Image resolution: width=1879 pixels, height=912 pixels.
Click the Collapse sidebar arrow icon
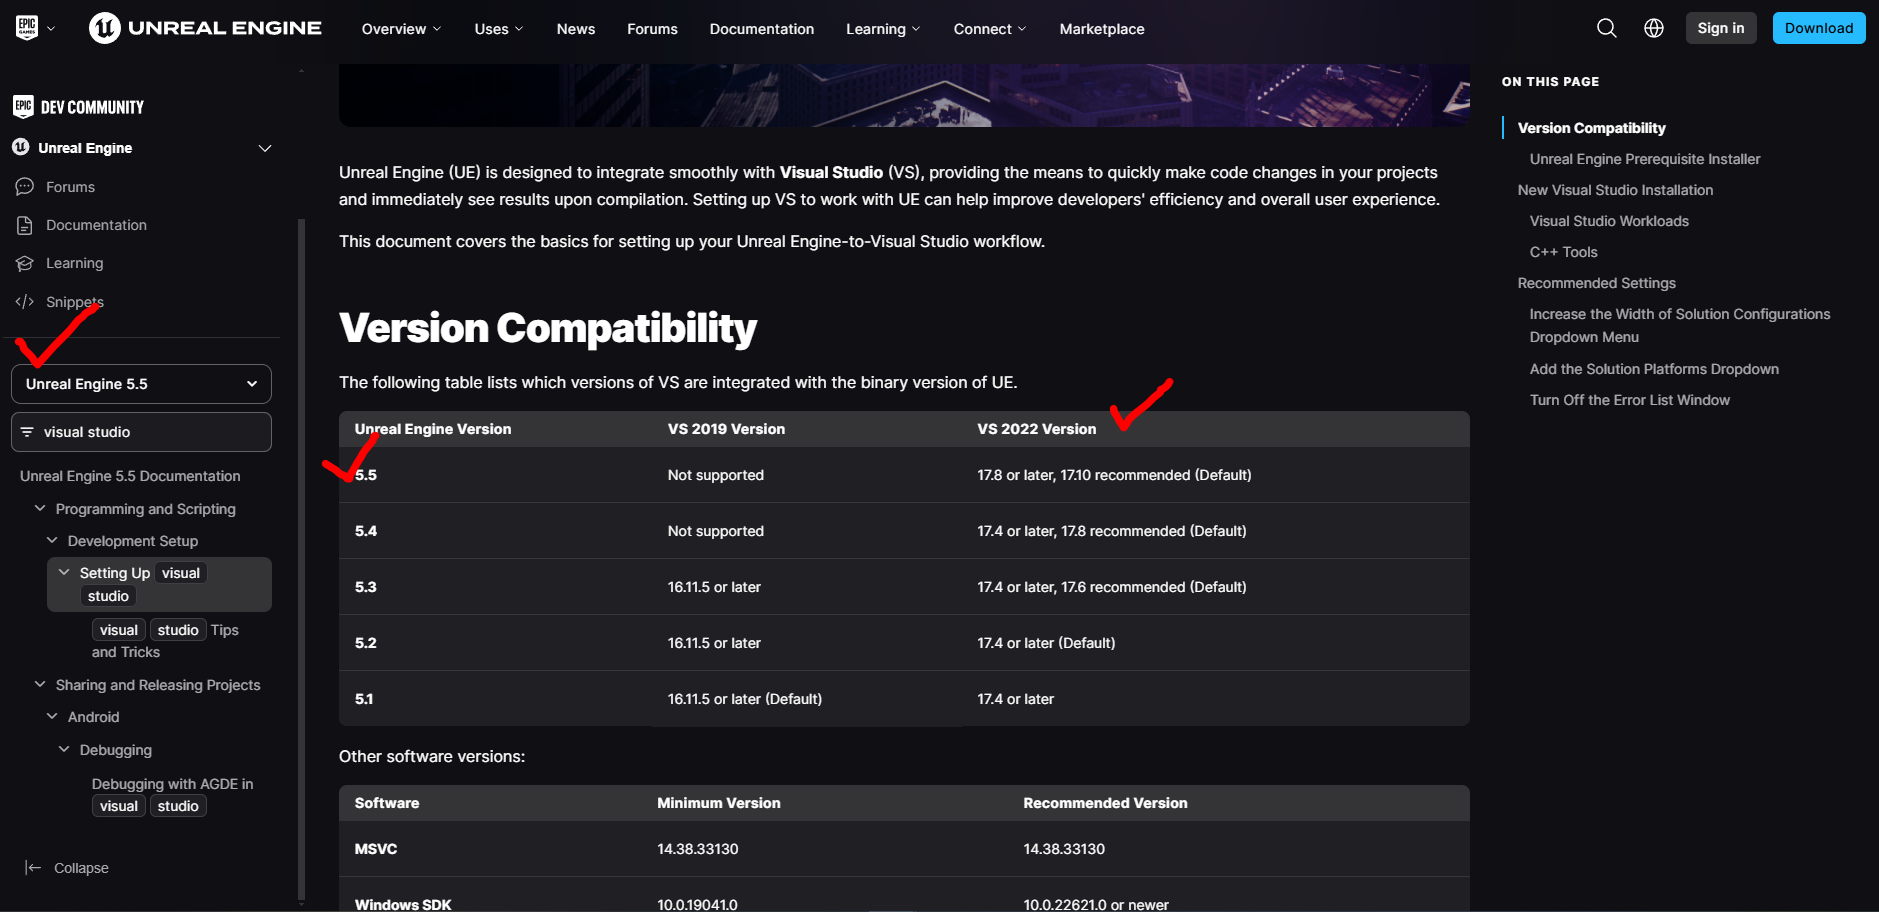33,868
